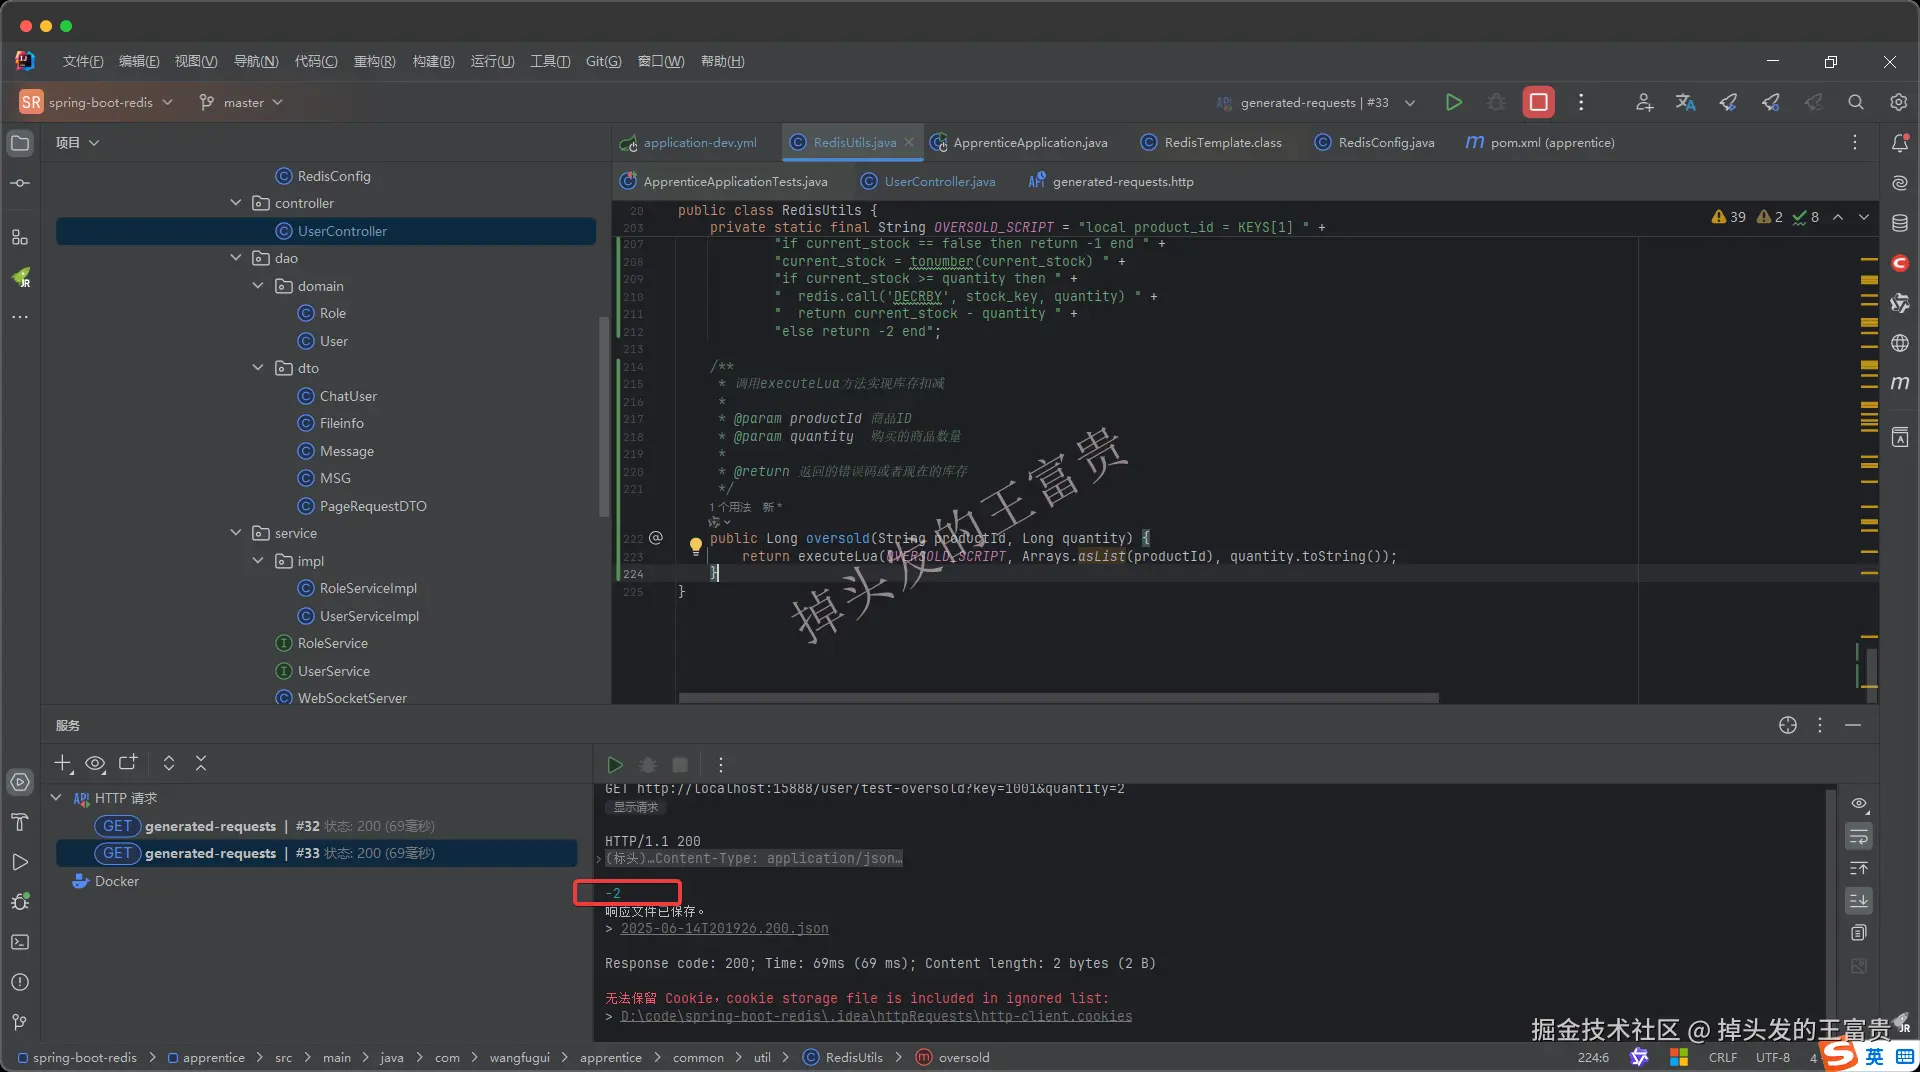This screenshot has height=1072, width=1920.
Task: Click the lightbulb quick-fix icon in the editor
Action: point(696,545)
